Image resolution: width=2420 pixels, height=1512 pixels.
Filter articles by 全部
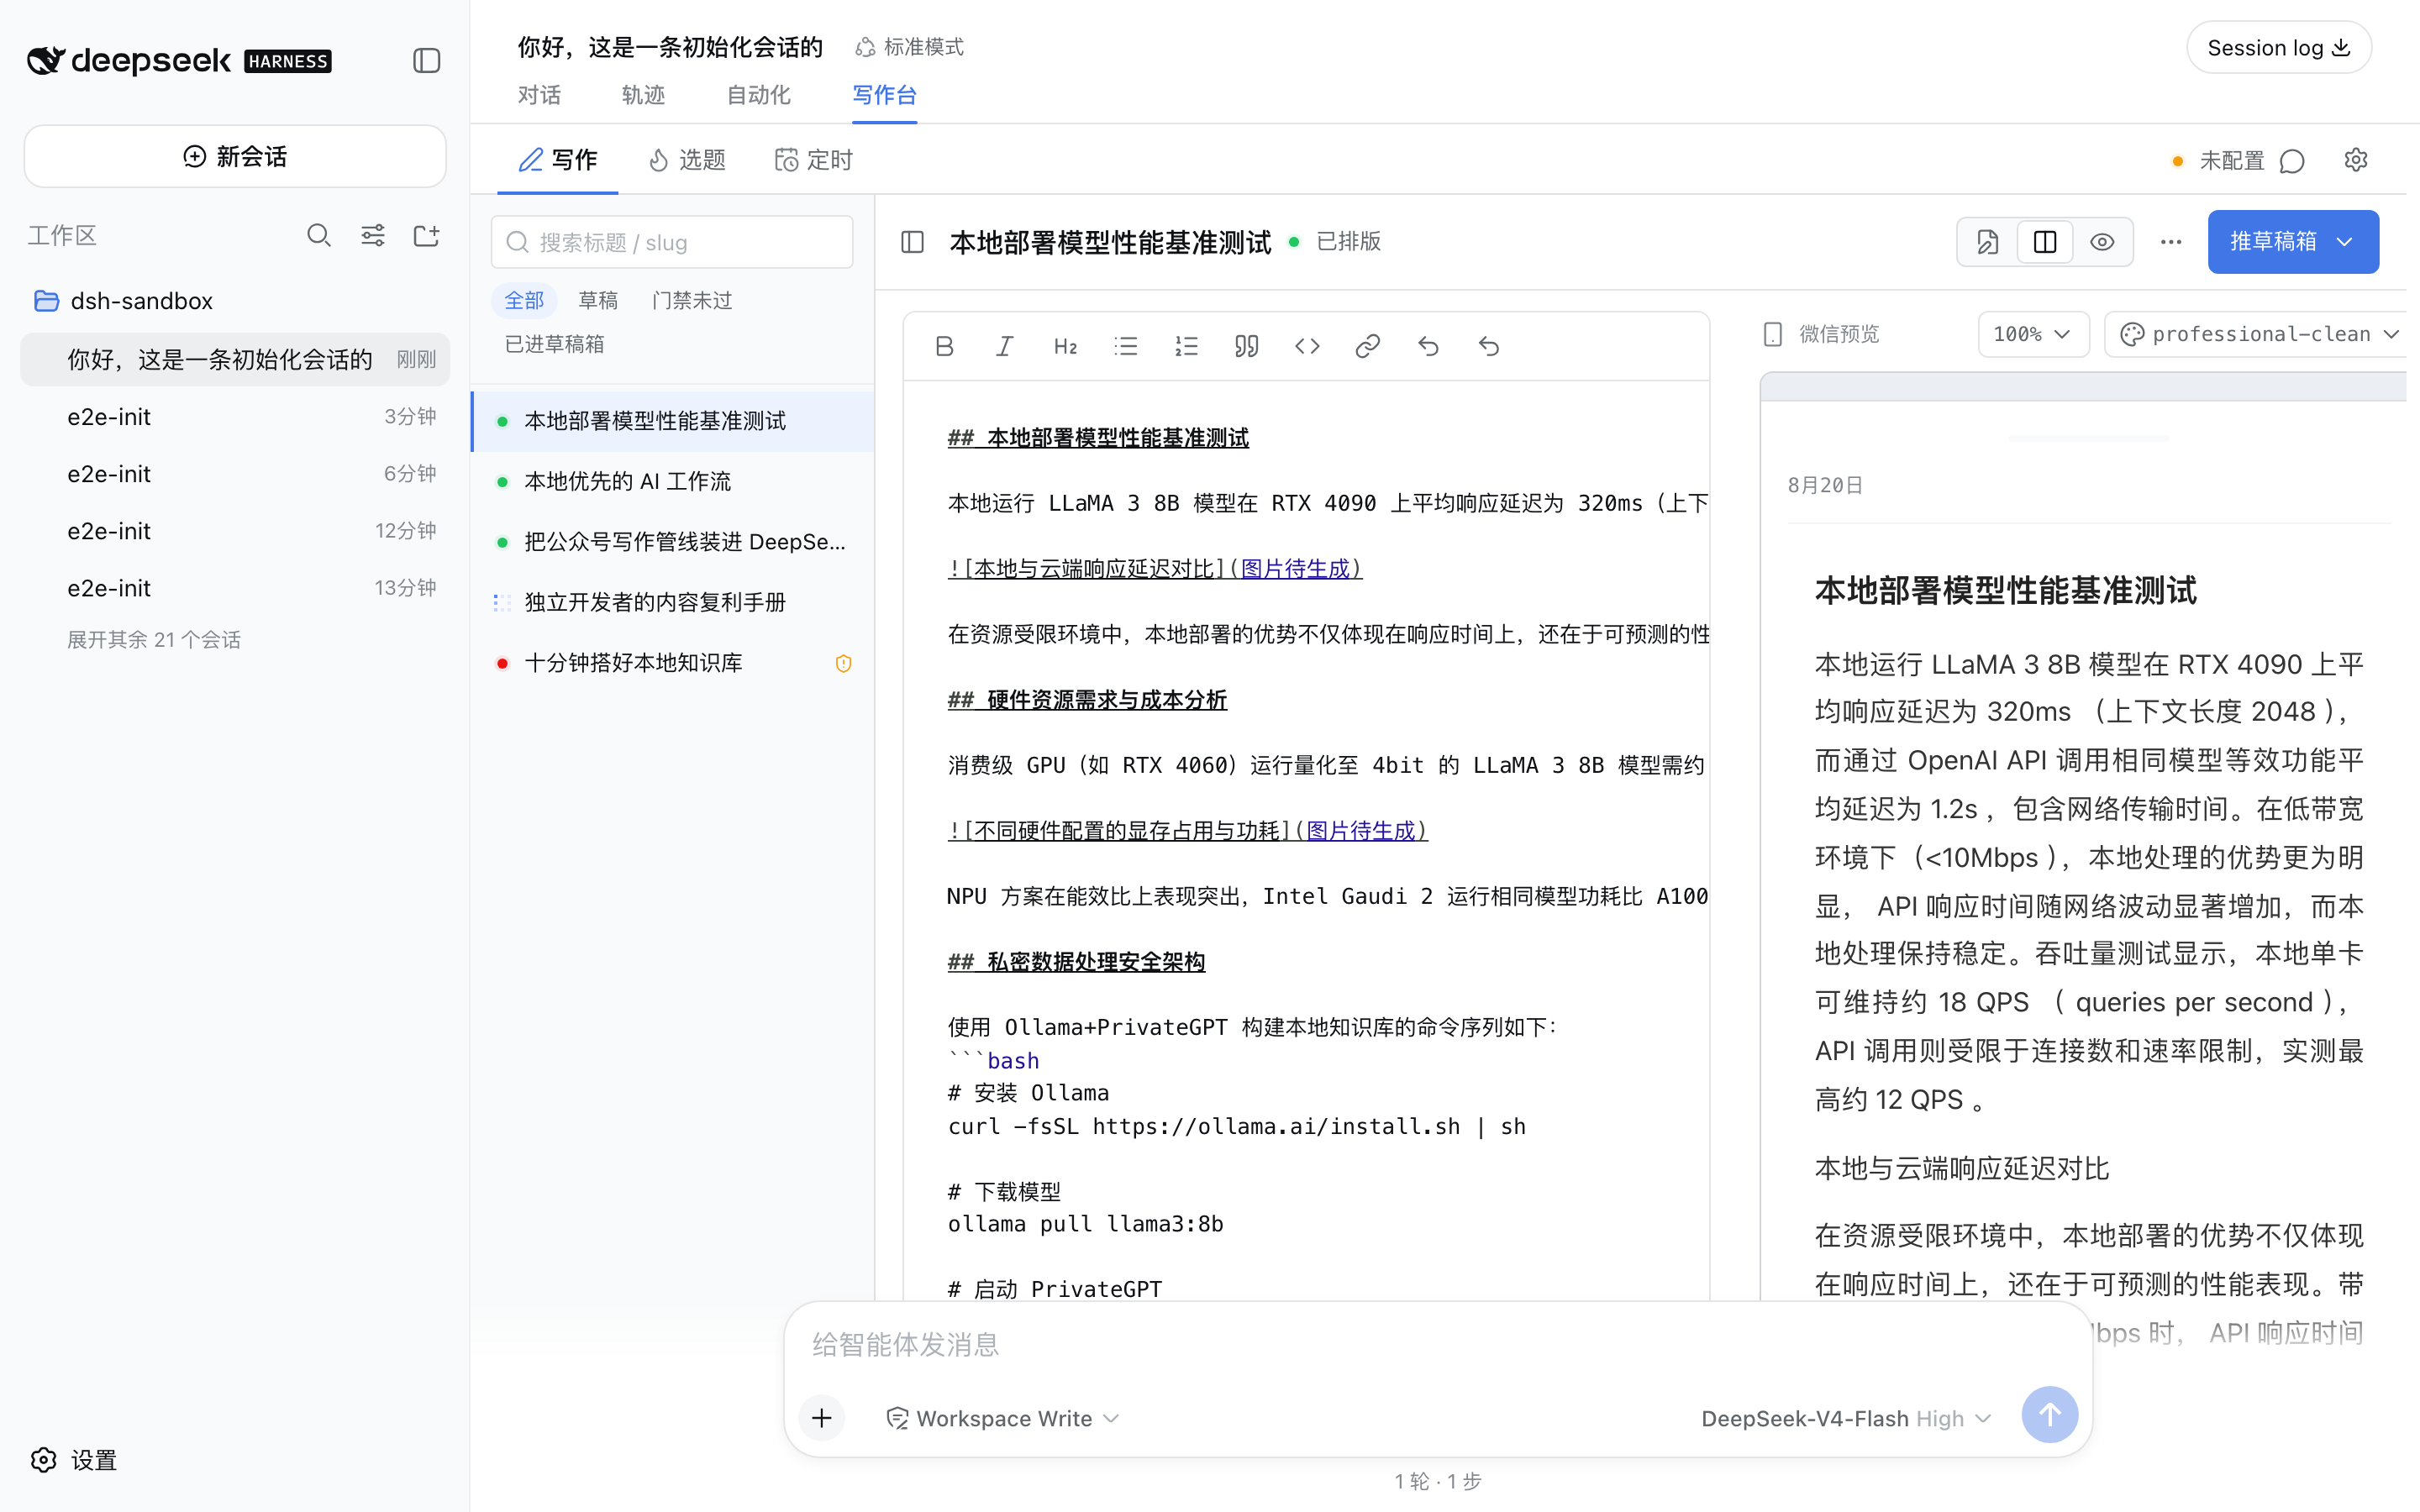tap(524, 300)
